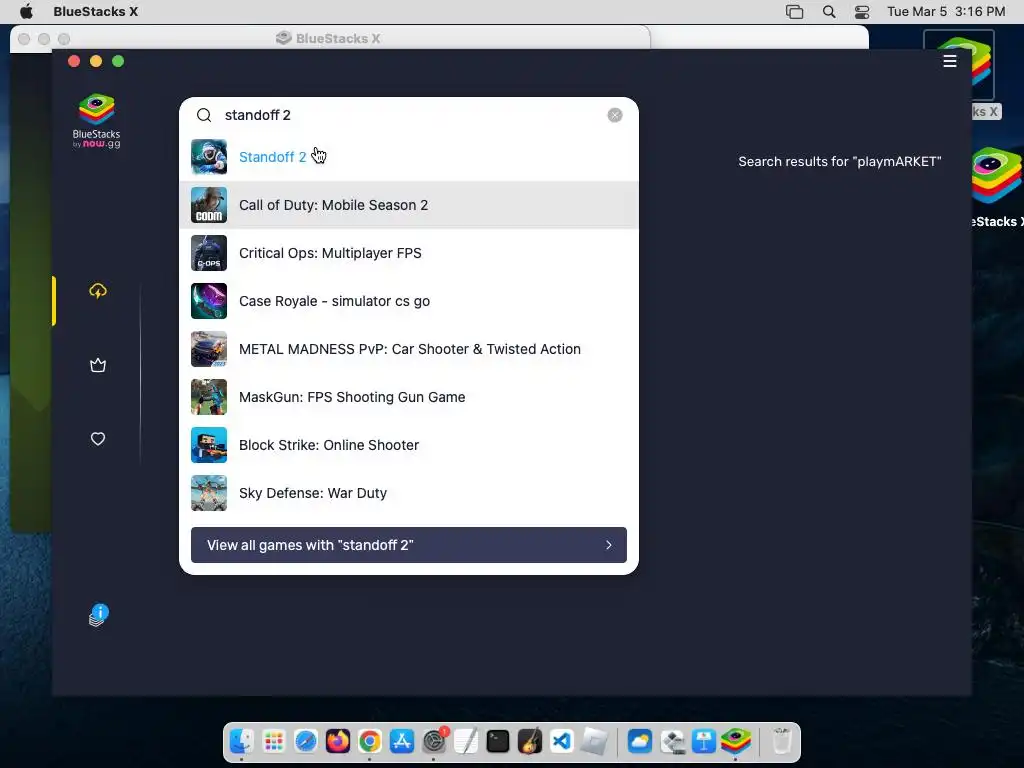View all games with "standoff 2"

pos(409,545)
